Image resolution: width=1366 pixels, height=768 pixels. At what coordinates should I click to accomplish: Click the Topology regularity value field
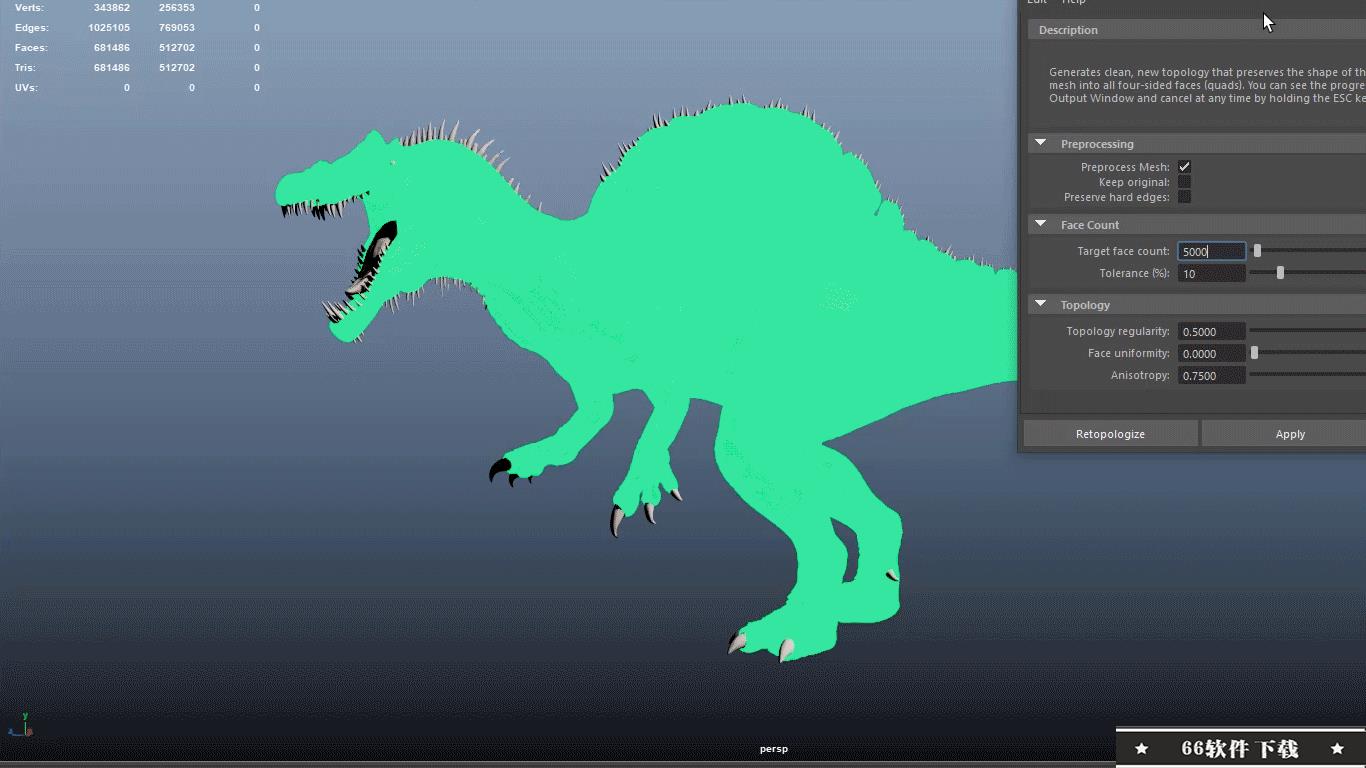tap(1211, 332)
